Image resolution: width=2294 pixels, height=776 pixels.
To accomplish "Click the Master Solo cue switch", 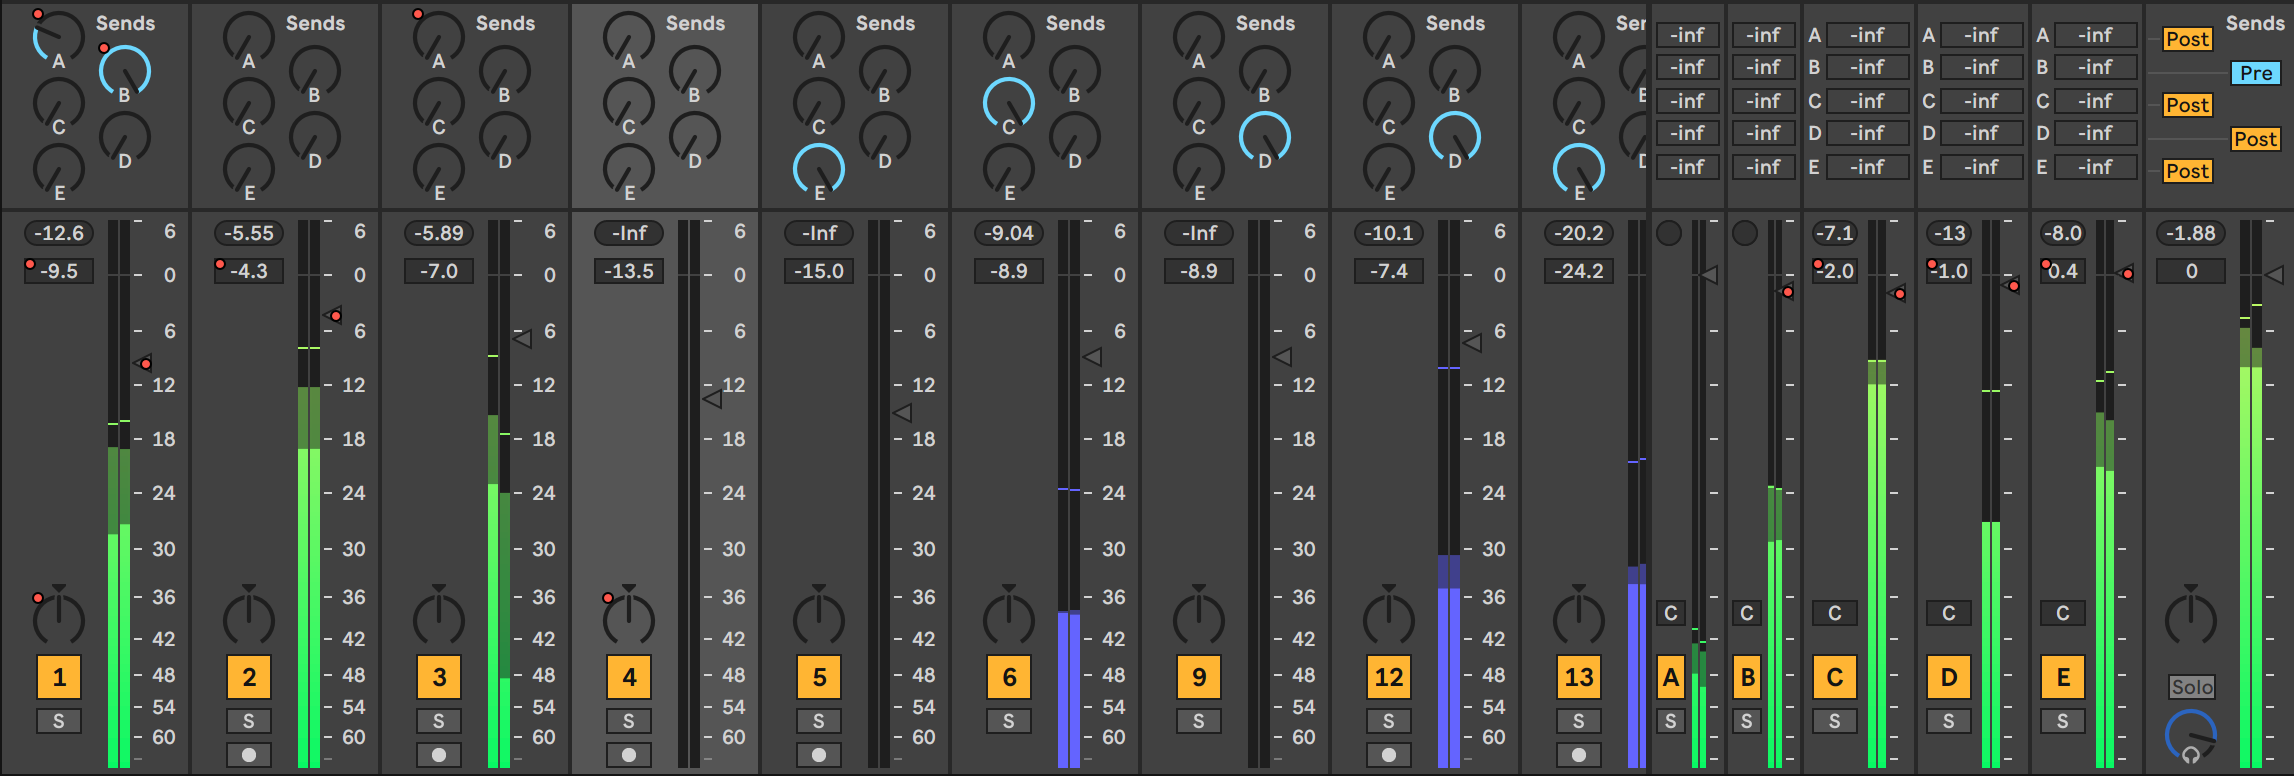I will click(x=2191, y=687).
